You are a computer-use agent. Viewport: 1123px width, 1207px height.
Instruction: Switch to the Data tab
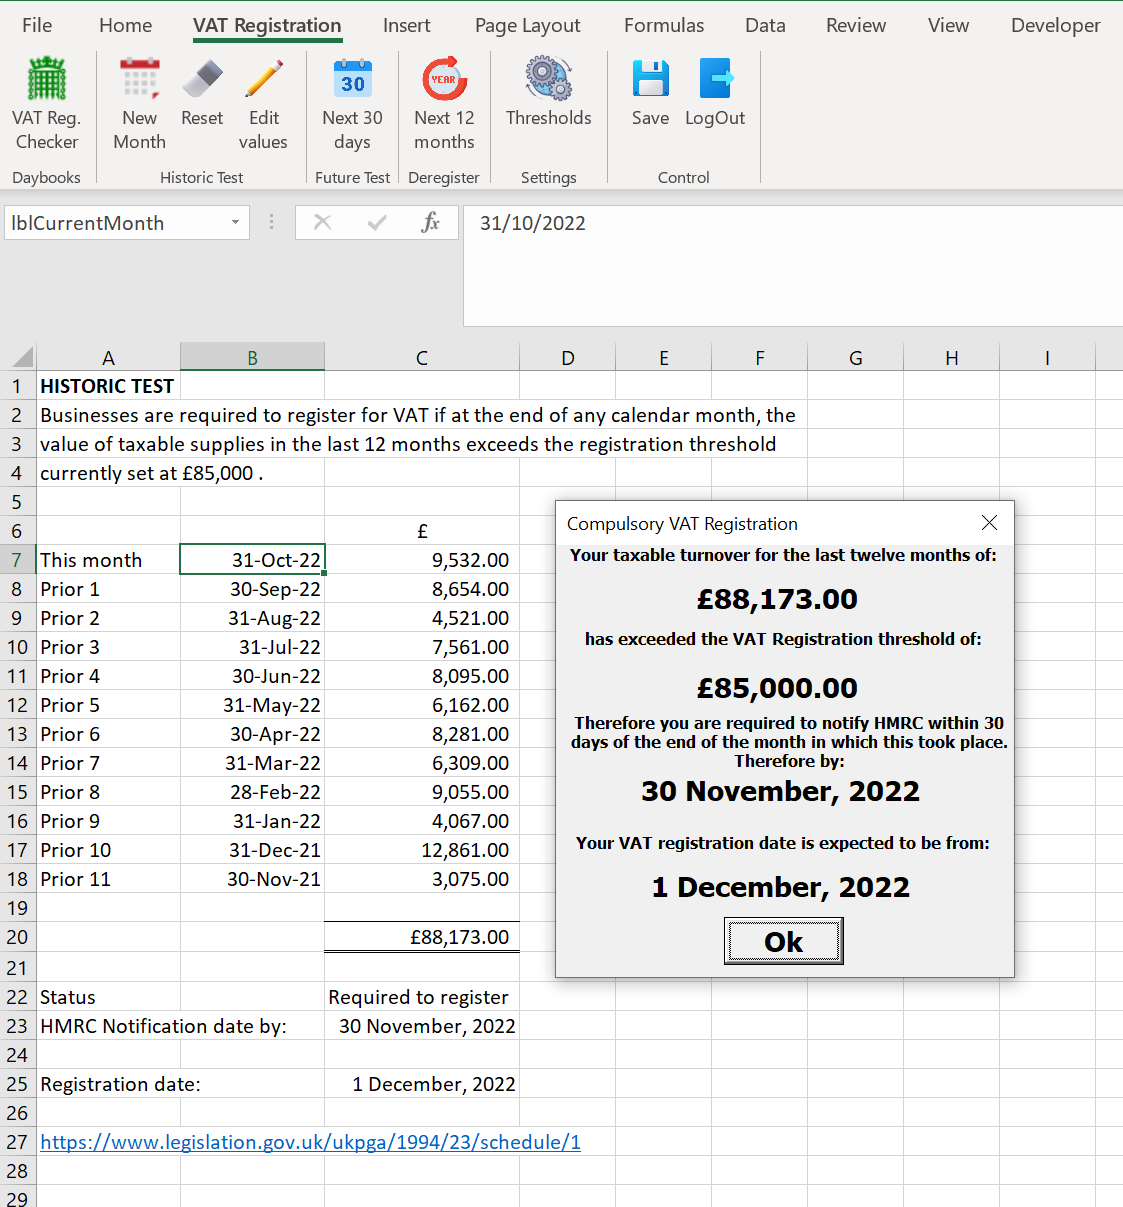click(765, 25)
